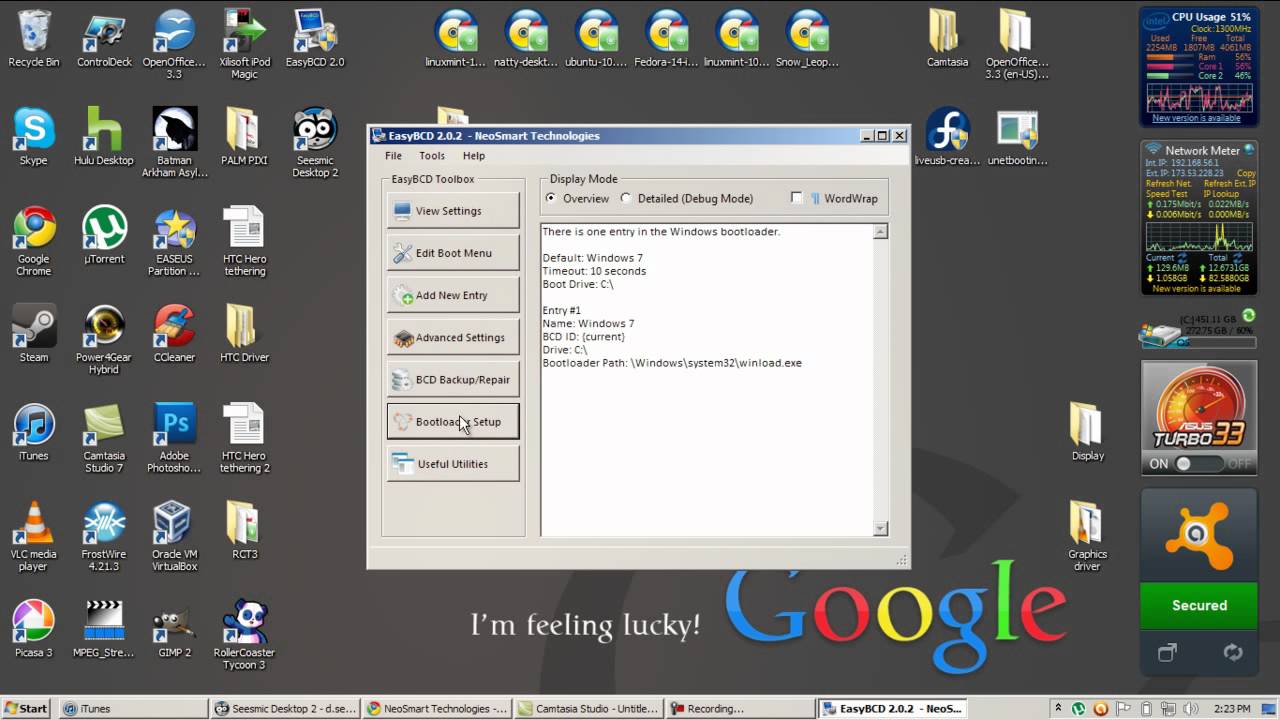Screen dimensions: 1280x720
Task: Select the FrostWire 4.21.3 icon
Action: [104, 535]
